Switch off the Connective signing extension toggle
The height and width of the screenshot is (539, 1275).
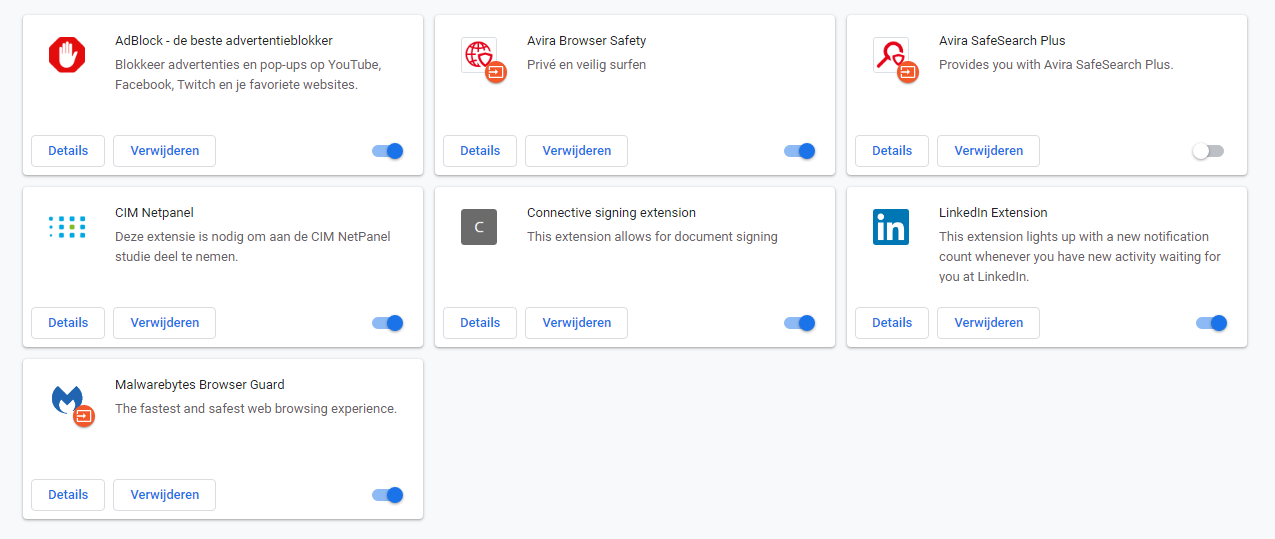pyautogui.click(x=800, y=323)
